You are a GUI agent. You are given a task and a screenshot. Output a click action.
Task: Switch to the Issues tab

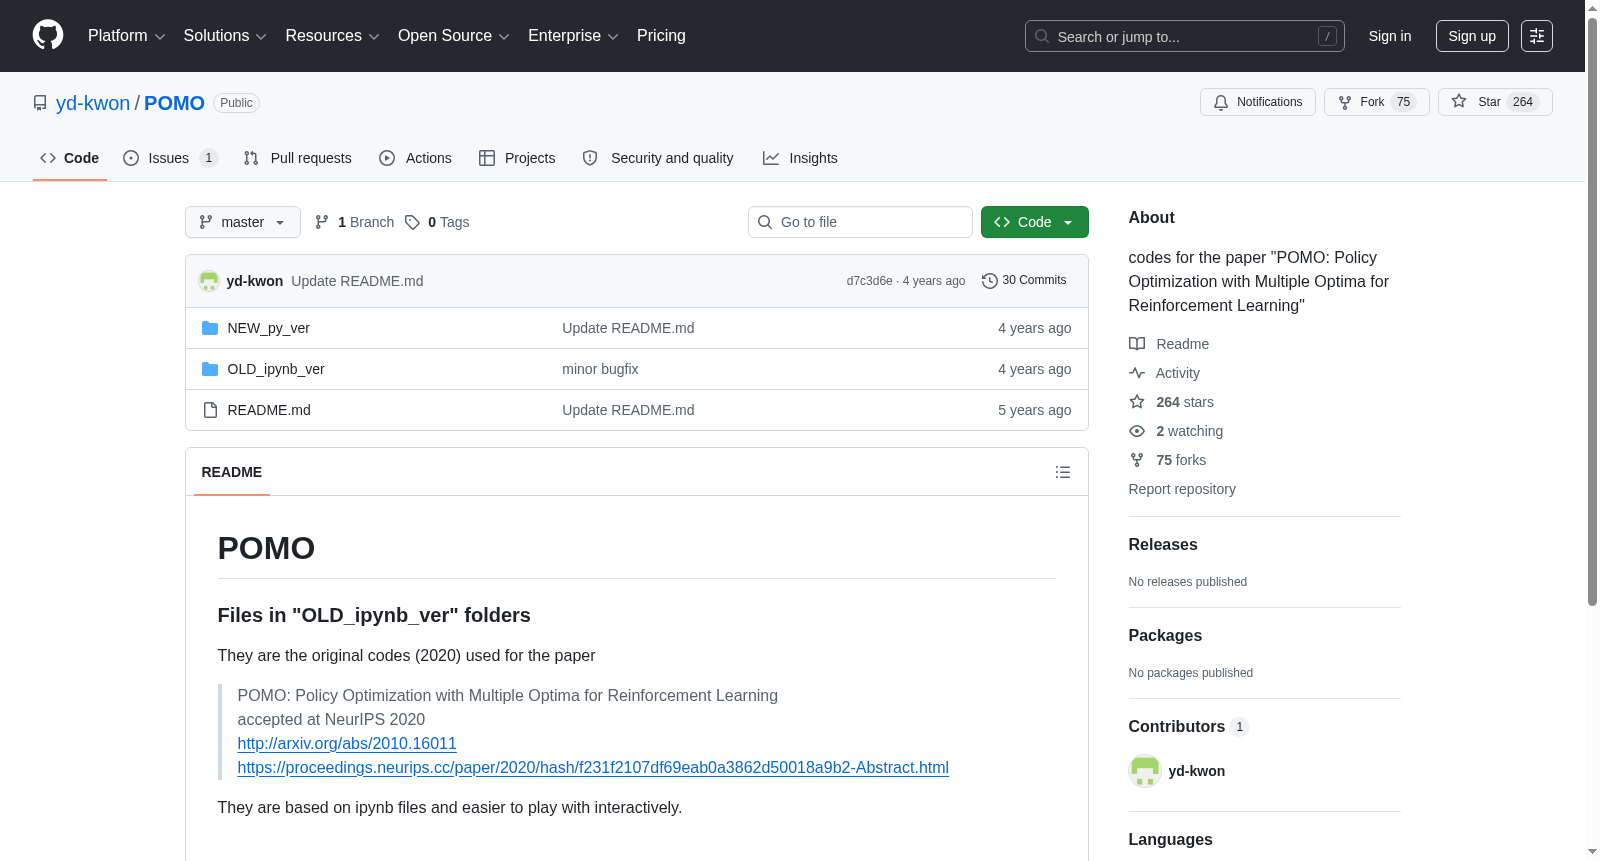click(x=170, y=158)
